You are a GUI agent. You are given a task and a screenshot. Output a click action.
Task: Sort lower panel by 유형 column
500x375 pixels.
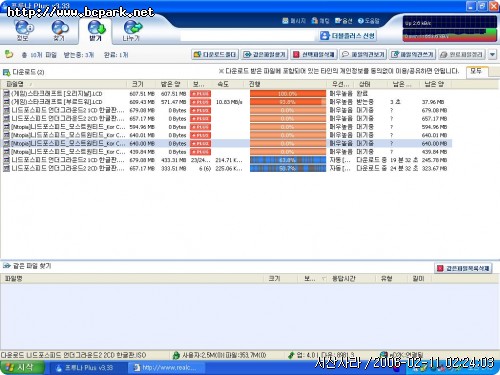pyautogui.click(x=391, y=279)
